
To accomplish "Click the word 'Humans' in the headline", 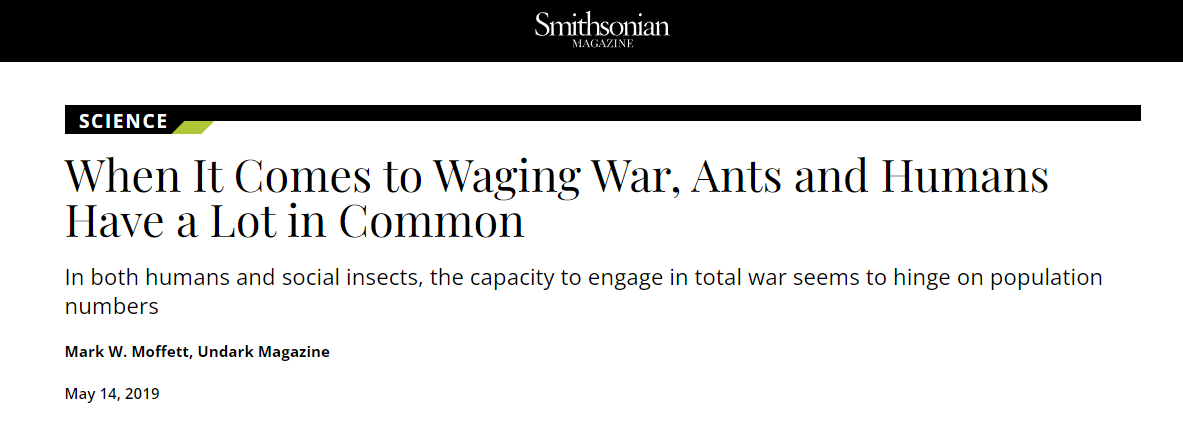I will click(x=966, y=176).
